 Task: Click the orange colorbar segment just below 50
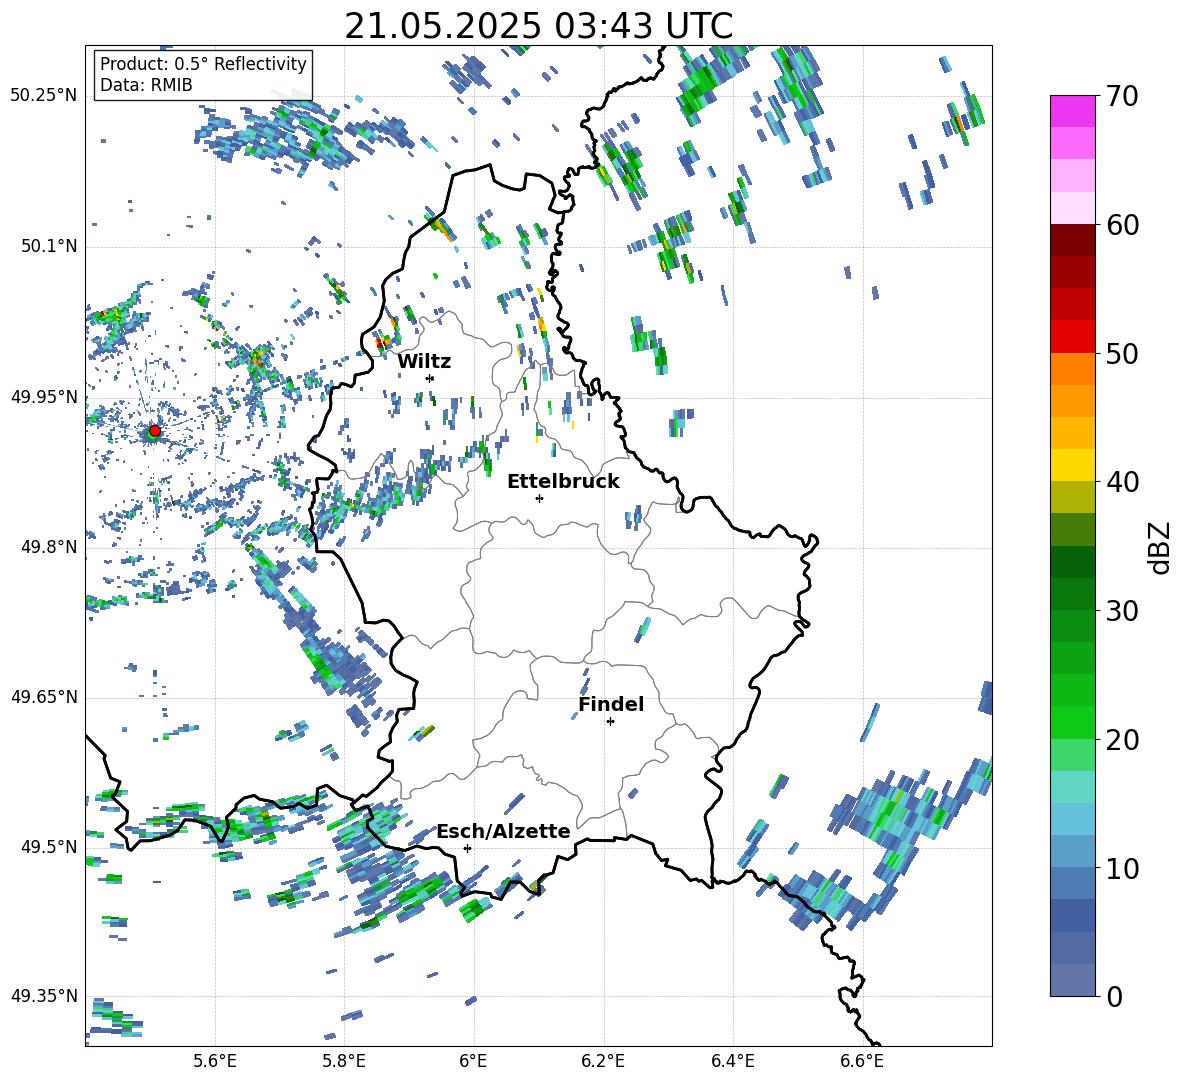point(1072,368)
